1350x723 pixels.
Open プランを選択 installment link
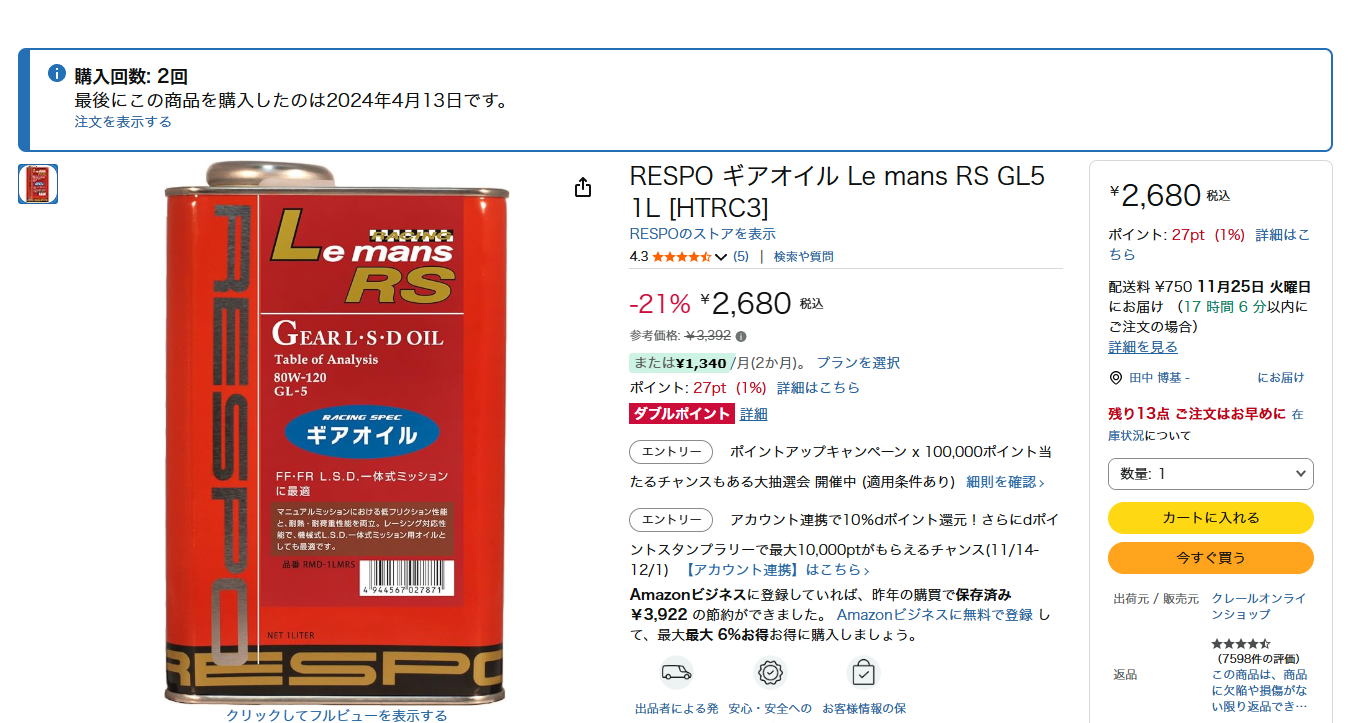coord(858,363)
